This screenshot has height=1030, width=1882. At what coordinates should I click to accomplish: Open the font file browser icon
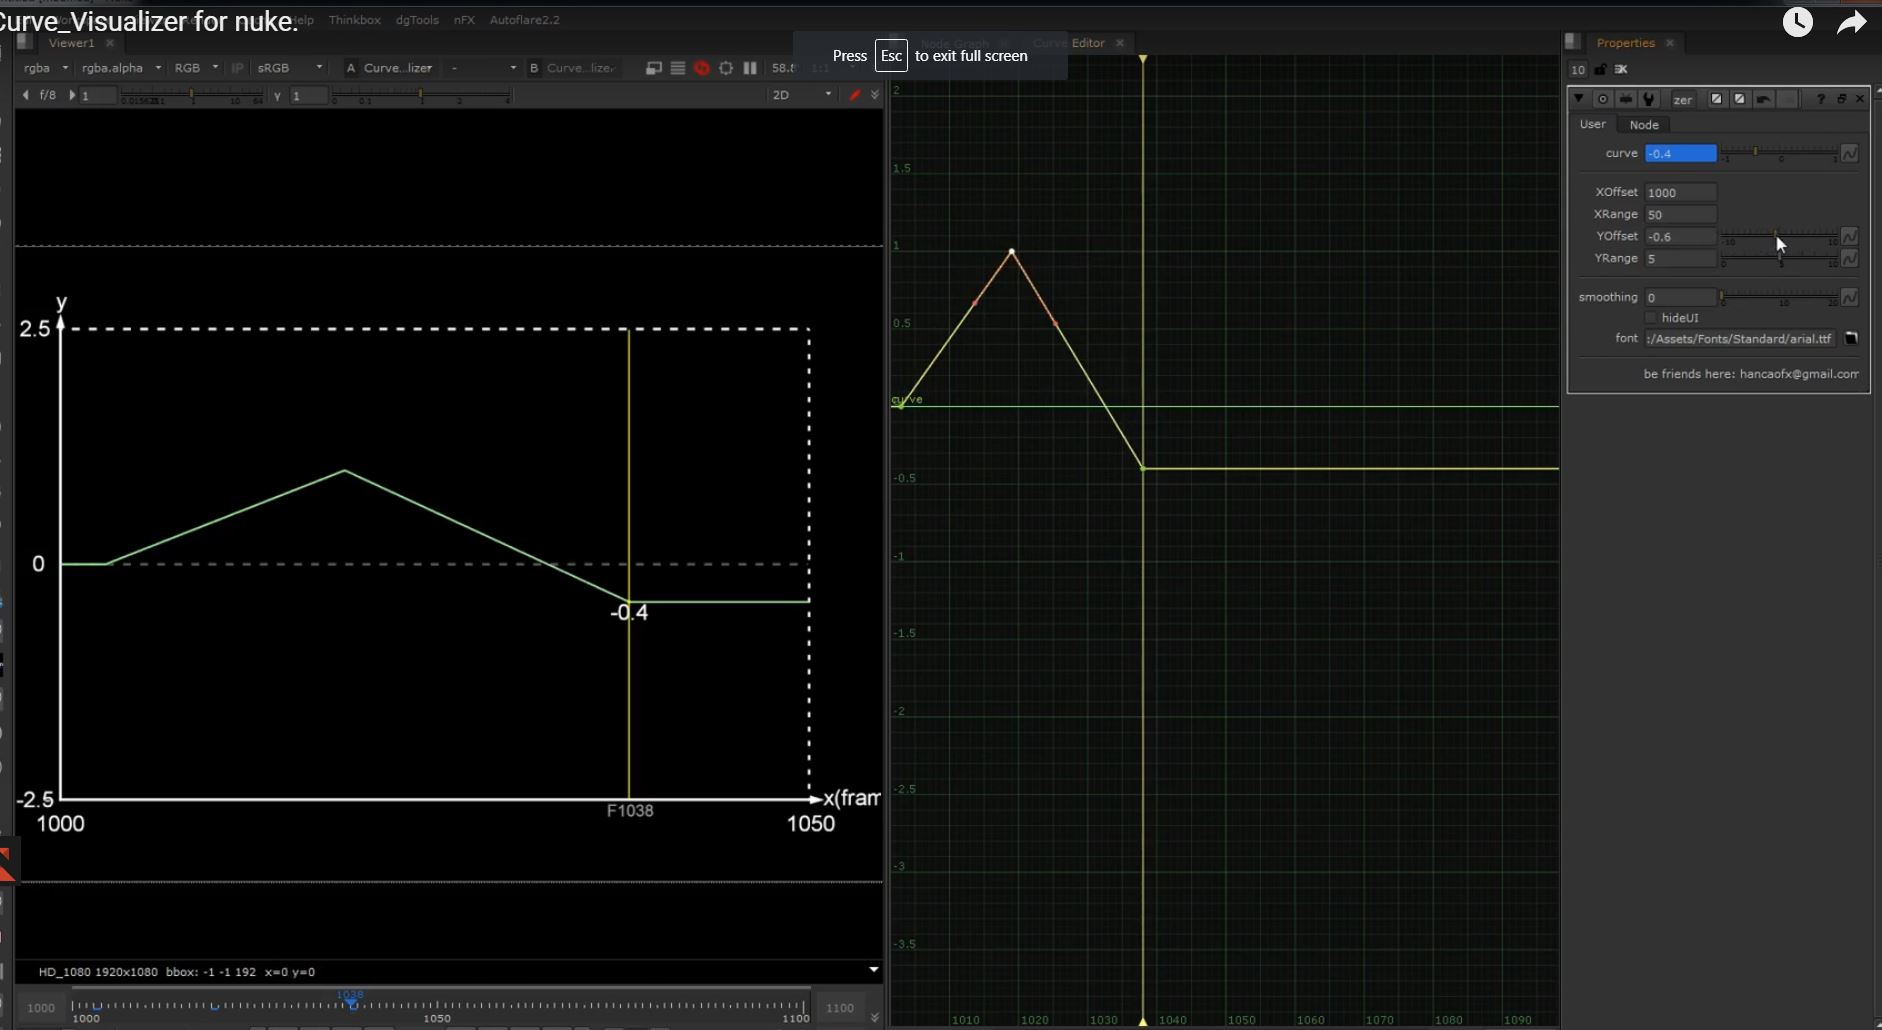click(x=1851, y=339)
